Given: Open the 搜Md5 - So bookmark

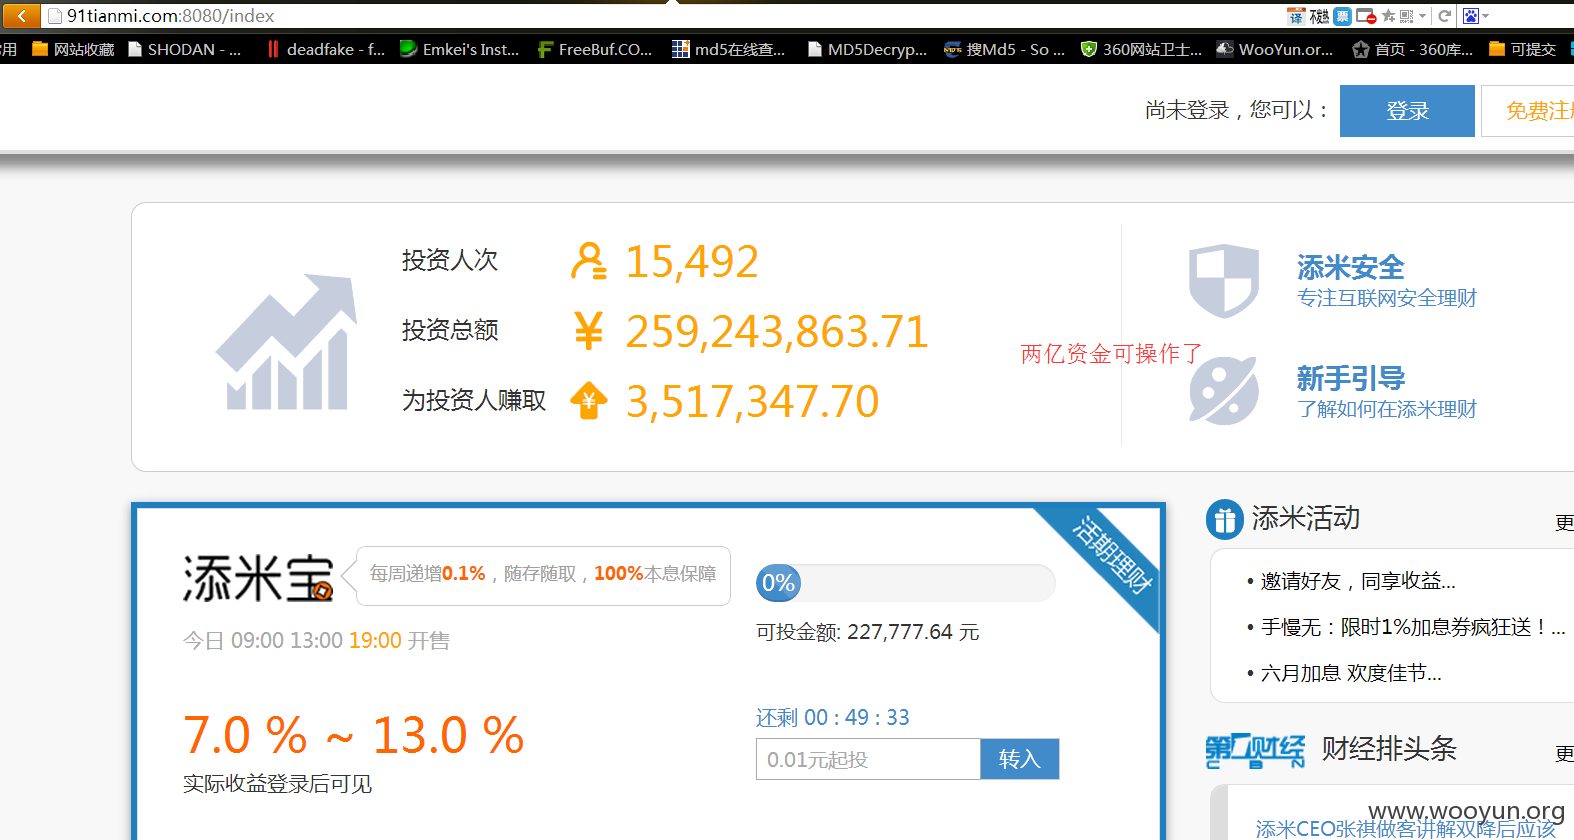Looking at the screenshot, I should pos(1005,49).
